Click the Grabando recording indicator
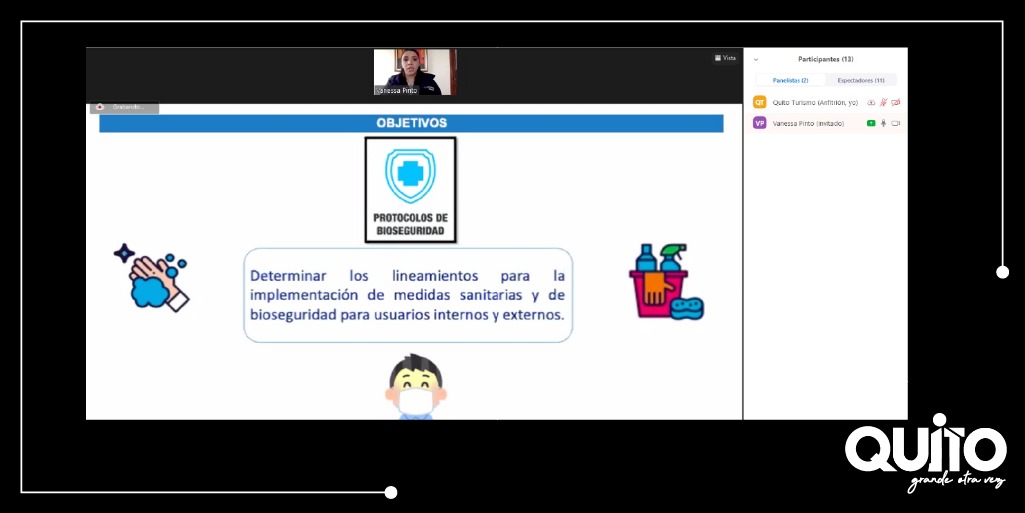The image size is (1025, 513). click(124, 107)
